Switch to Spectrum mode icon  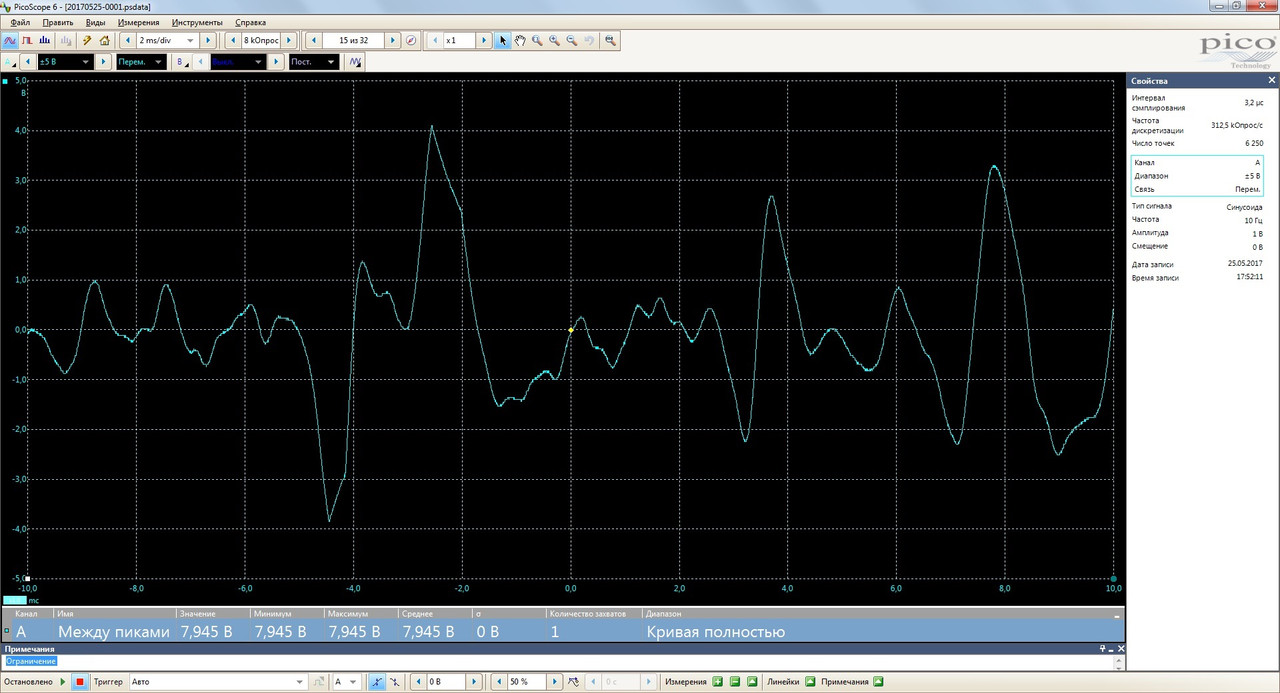pyautogui.click(x=46, y=40)
